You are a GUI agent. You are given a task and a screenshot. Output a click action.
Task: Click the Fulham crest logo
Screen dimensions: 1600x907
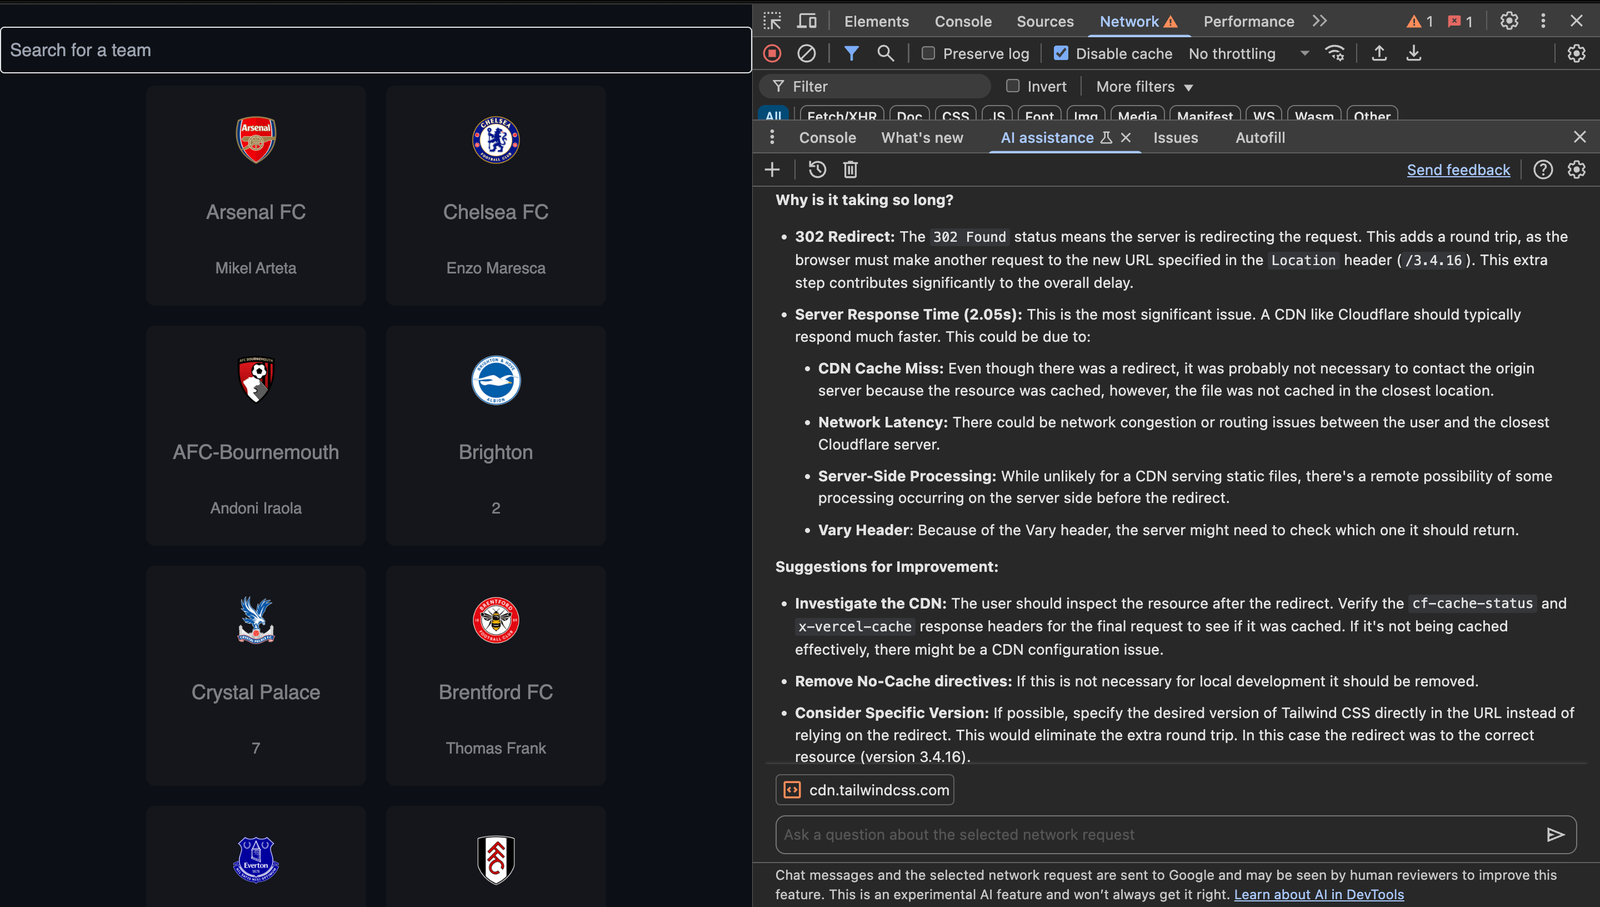coord(496,859)
